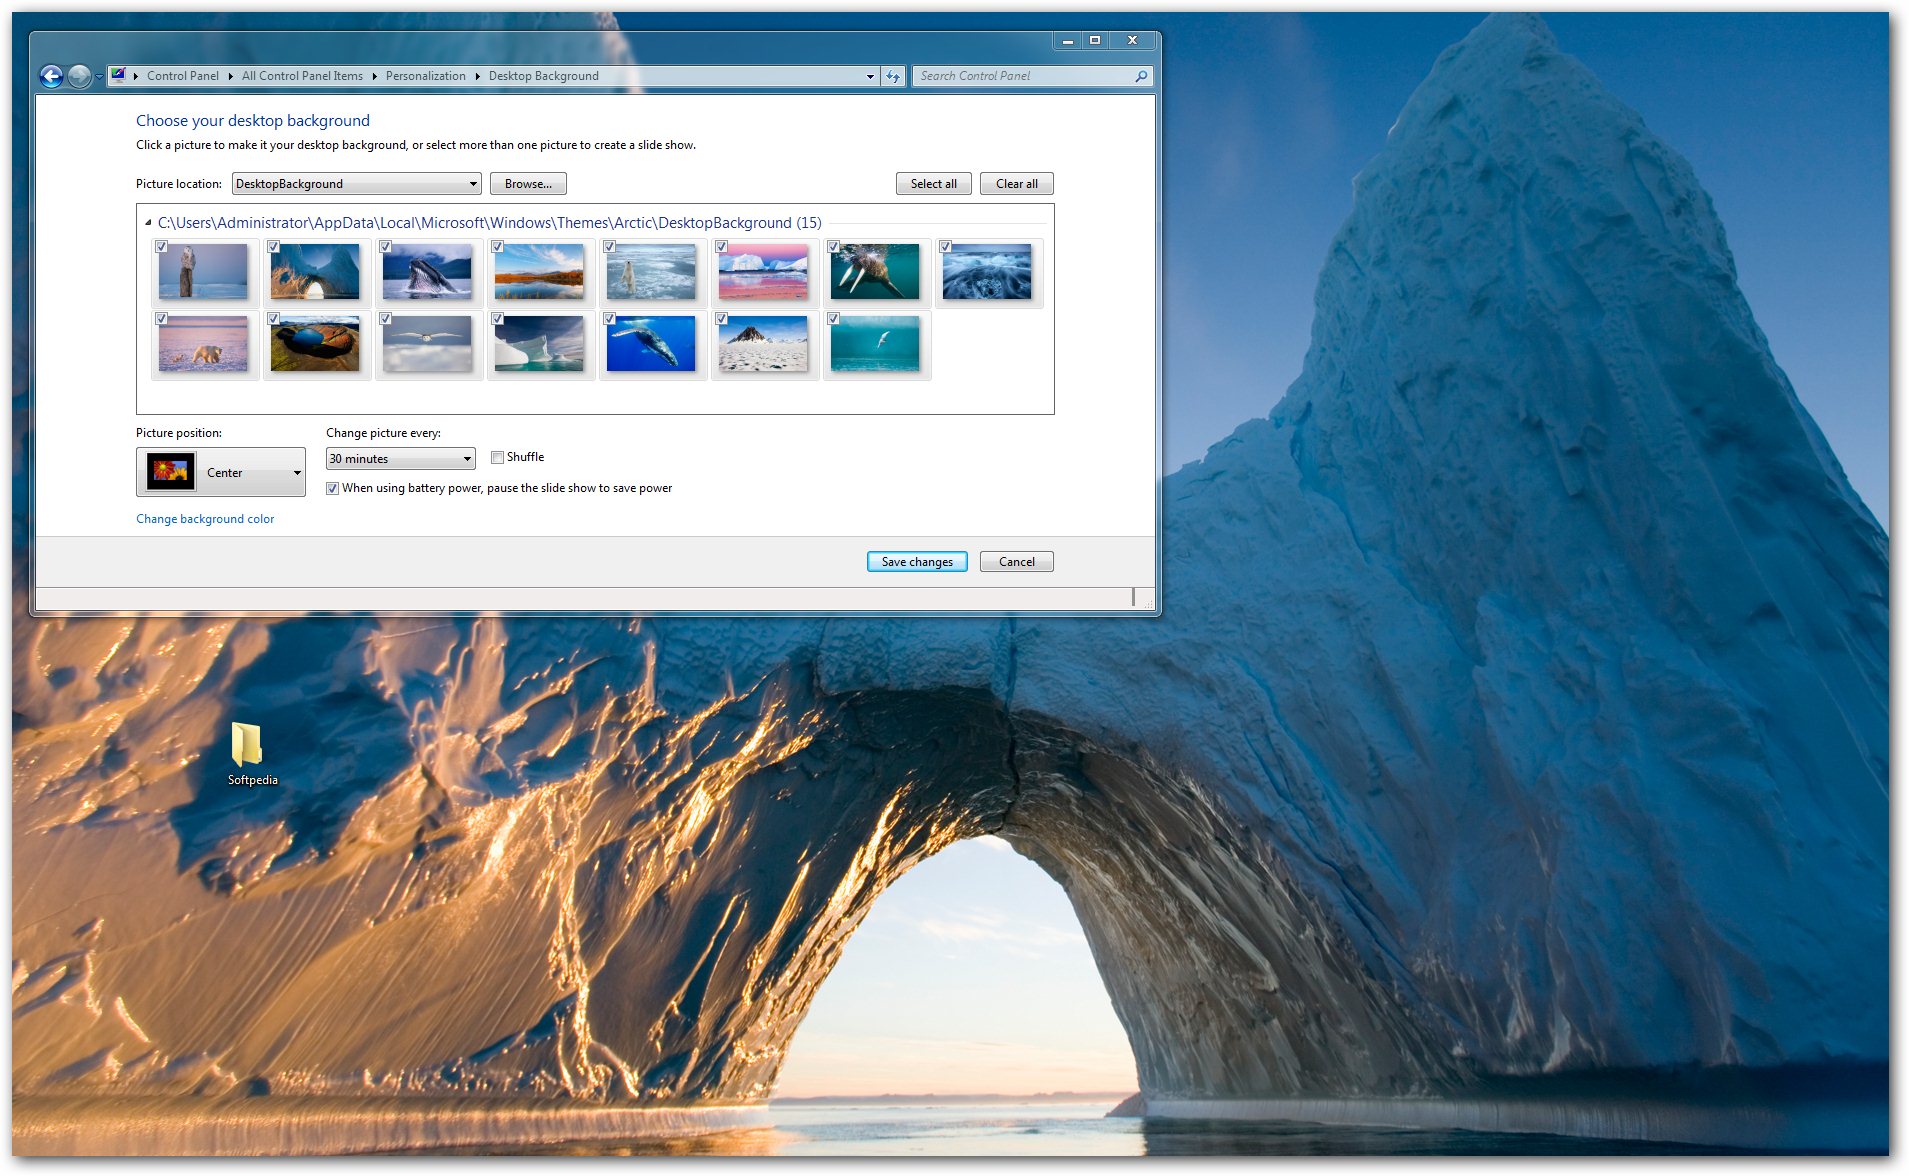The width and height of the screenshot is (1909, 1176).
Task: Select the owl on post wallpaper thumbnail
Action: [x=203, y=272]
